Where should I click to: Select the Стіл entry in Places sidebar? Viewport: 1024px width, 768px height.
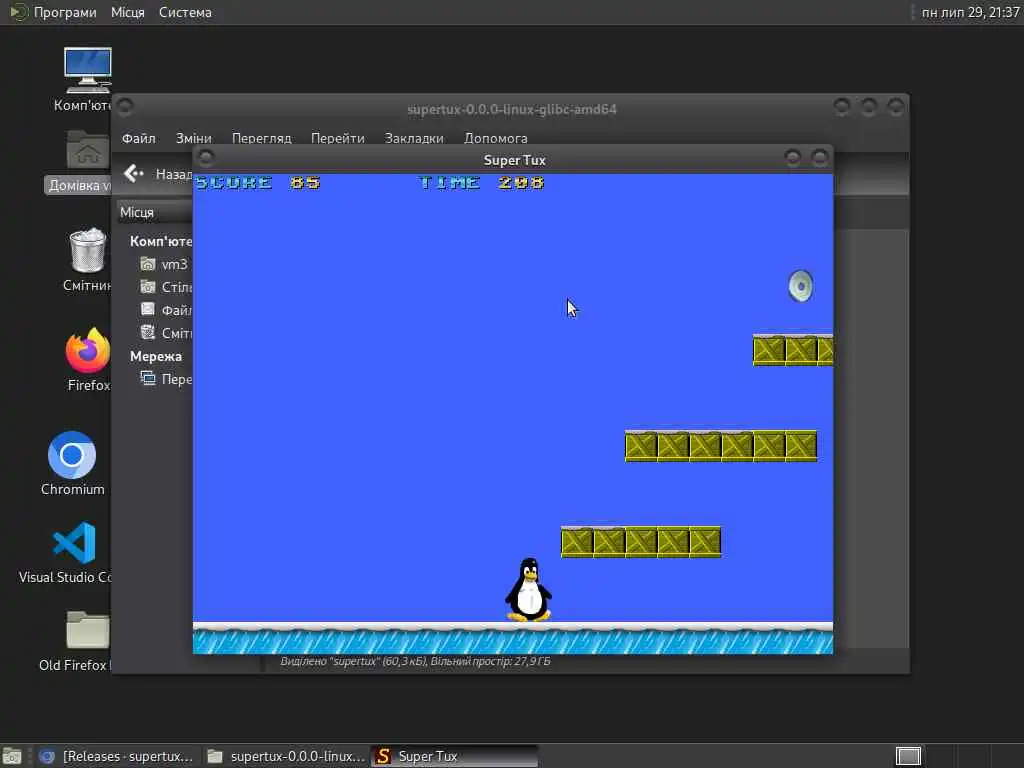(165, 287)
